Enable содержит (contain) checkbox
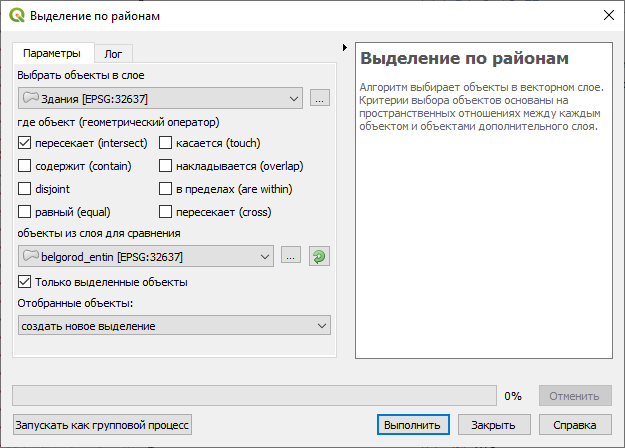The image size is (625, 448). [24, 166]
